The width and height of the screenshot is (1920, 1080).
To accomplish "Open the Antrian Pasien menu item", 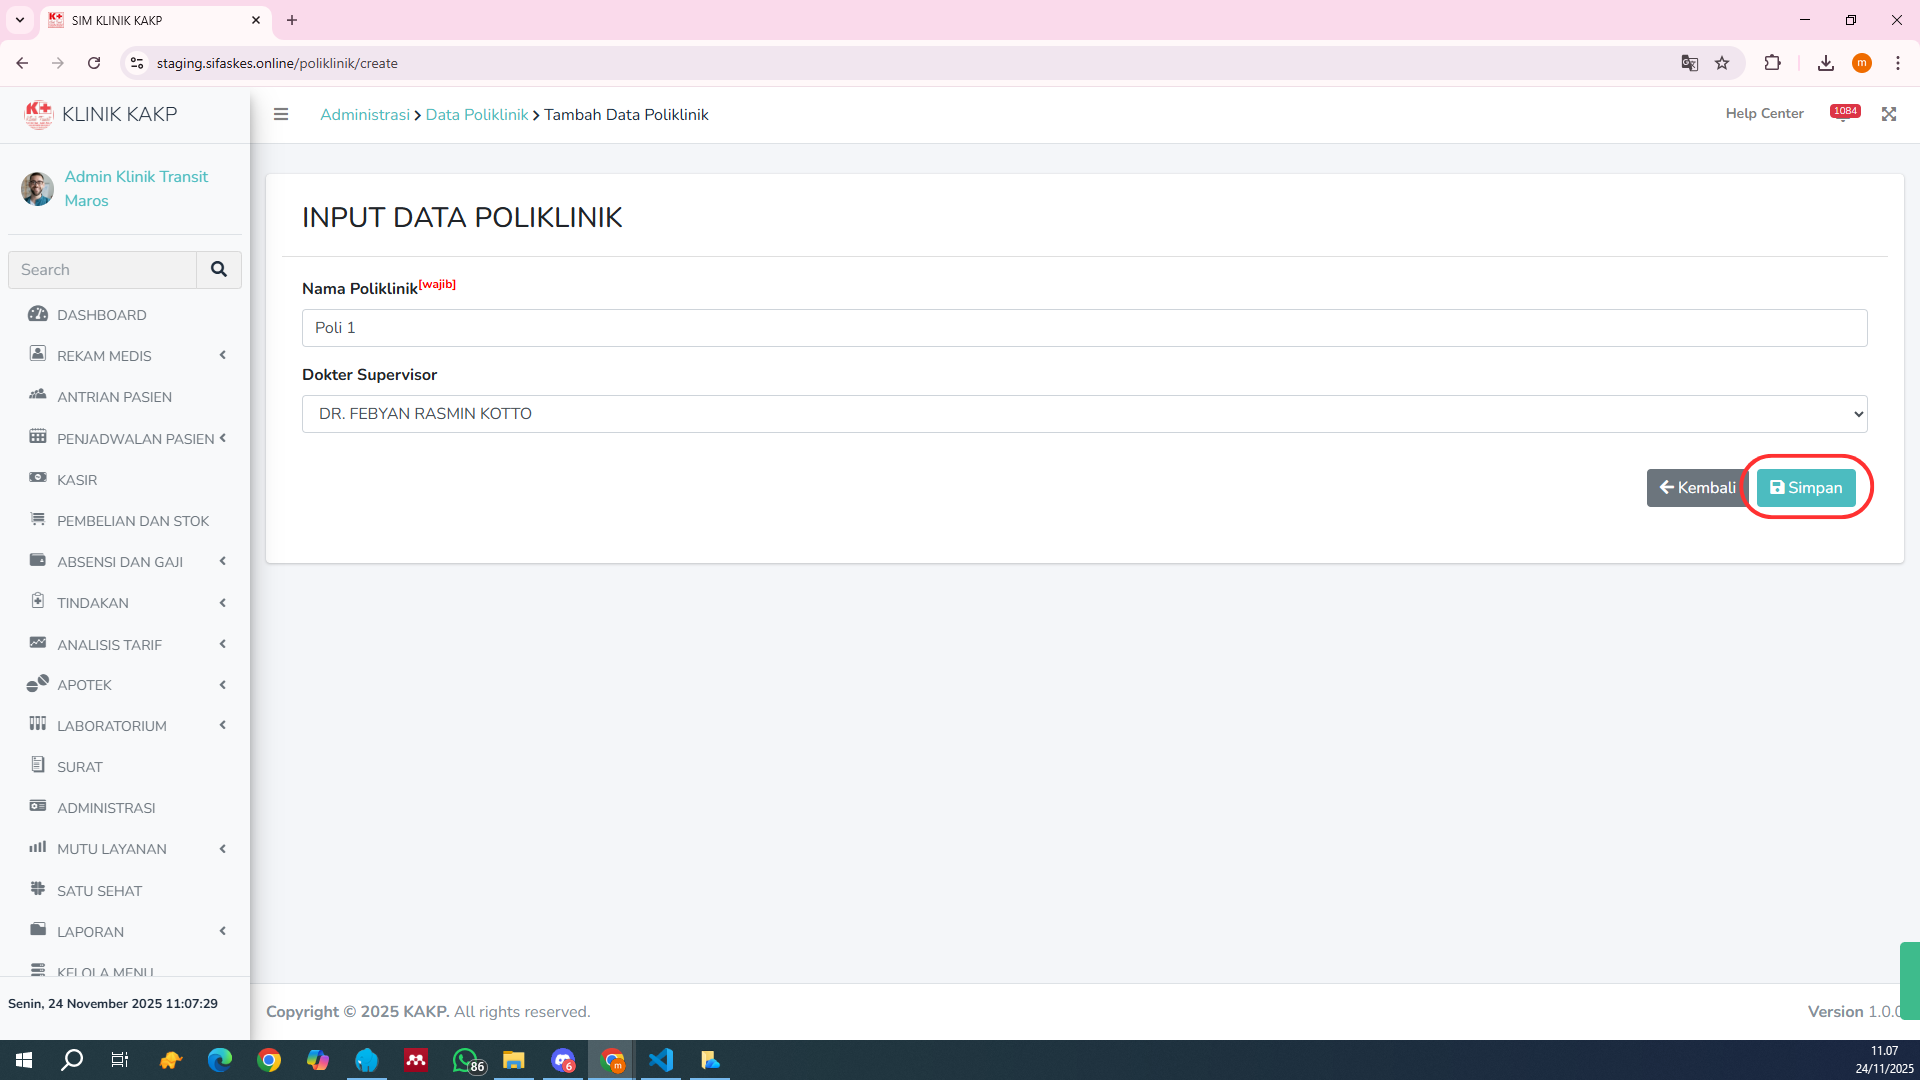I will (114, 397).
